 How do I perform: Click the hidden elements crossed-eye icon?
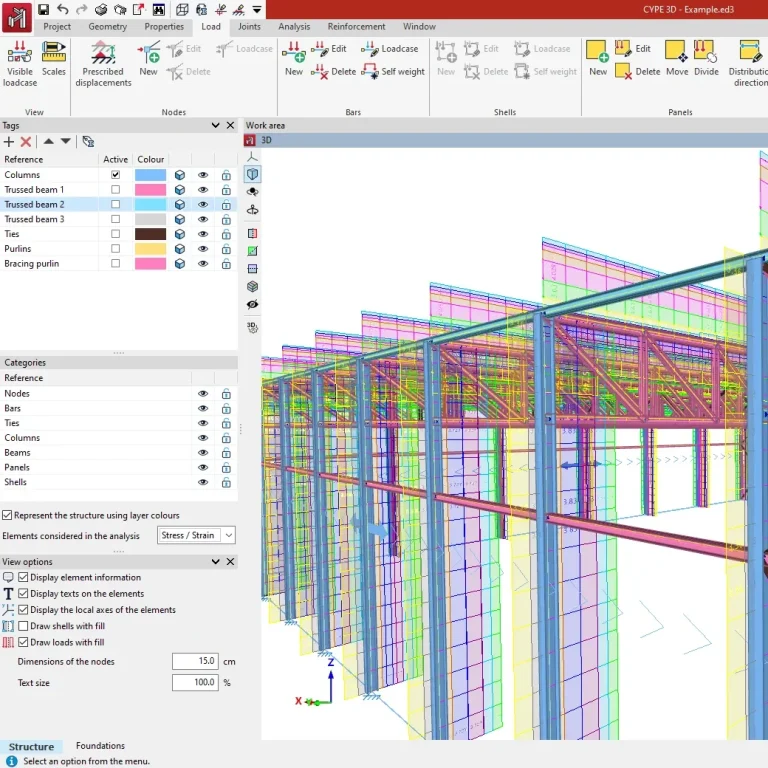pos(252,304)
